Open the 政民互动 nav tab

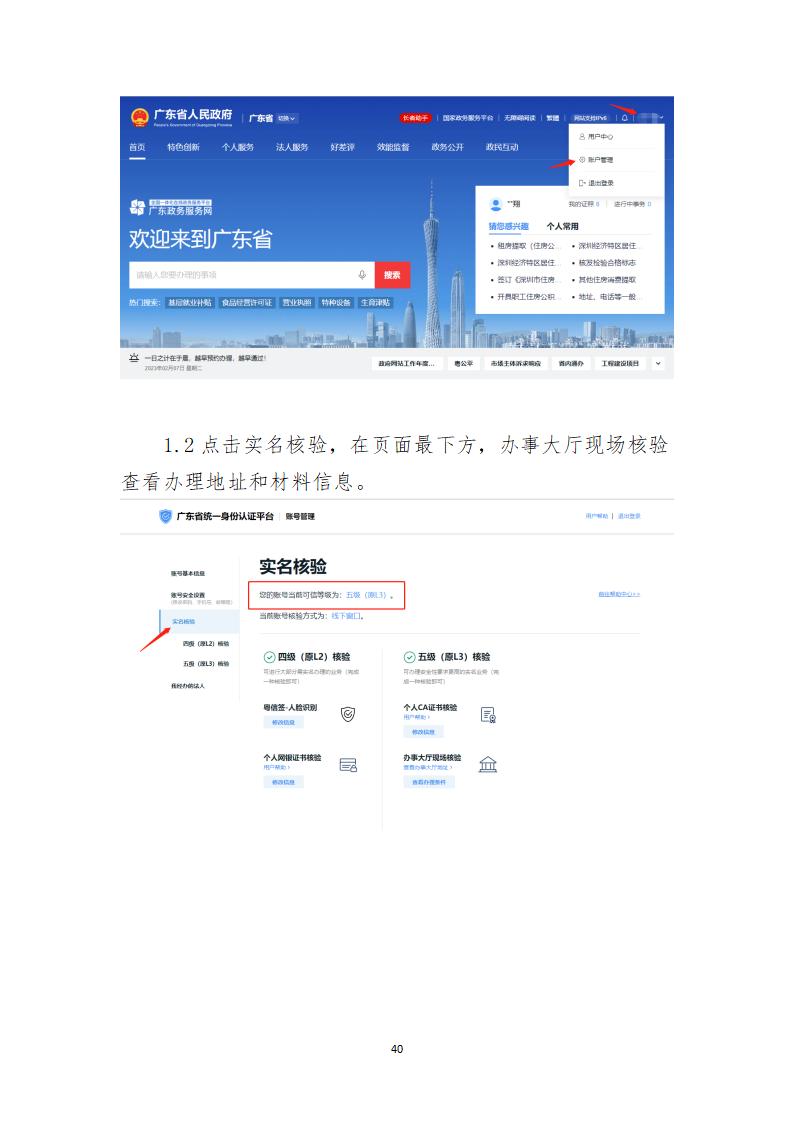pyautogui.click(x=502, y=147)
